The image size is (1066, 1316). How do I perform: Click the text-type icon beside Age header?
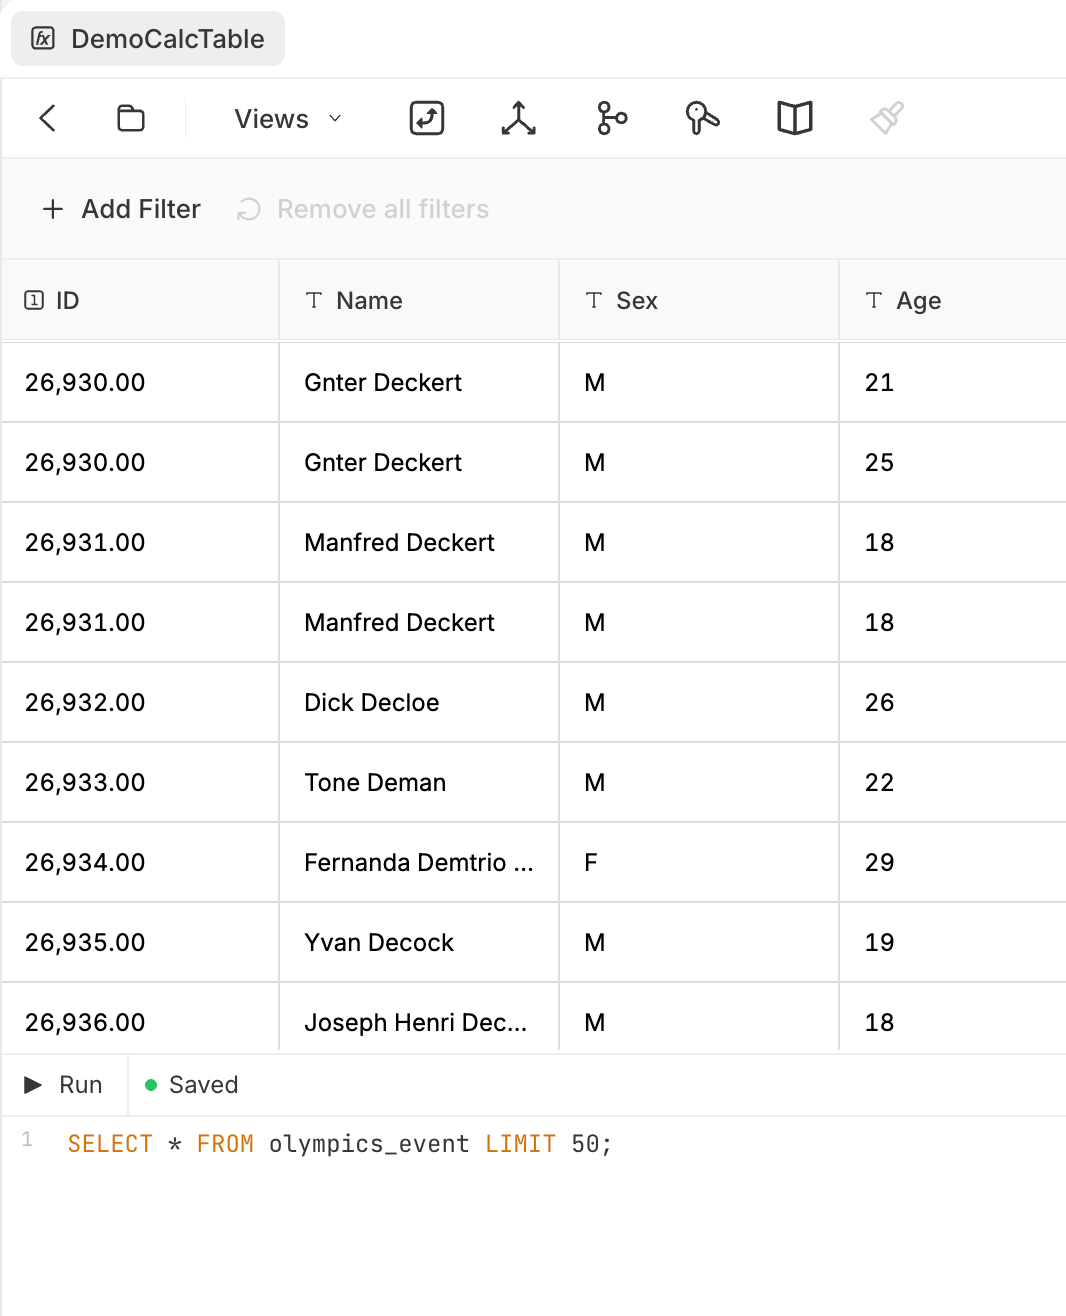click(x=874, y=300)
